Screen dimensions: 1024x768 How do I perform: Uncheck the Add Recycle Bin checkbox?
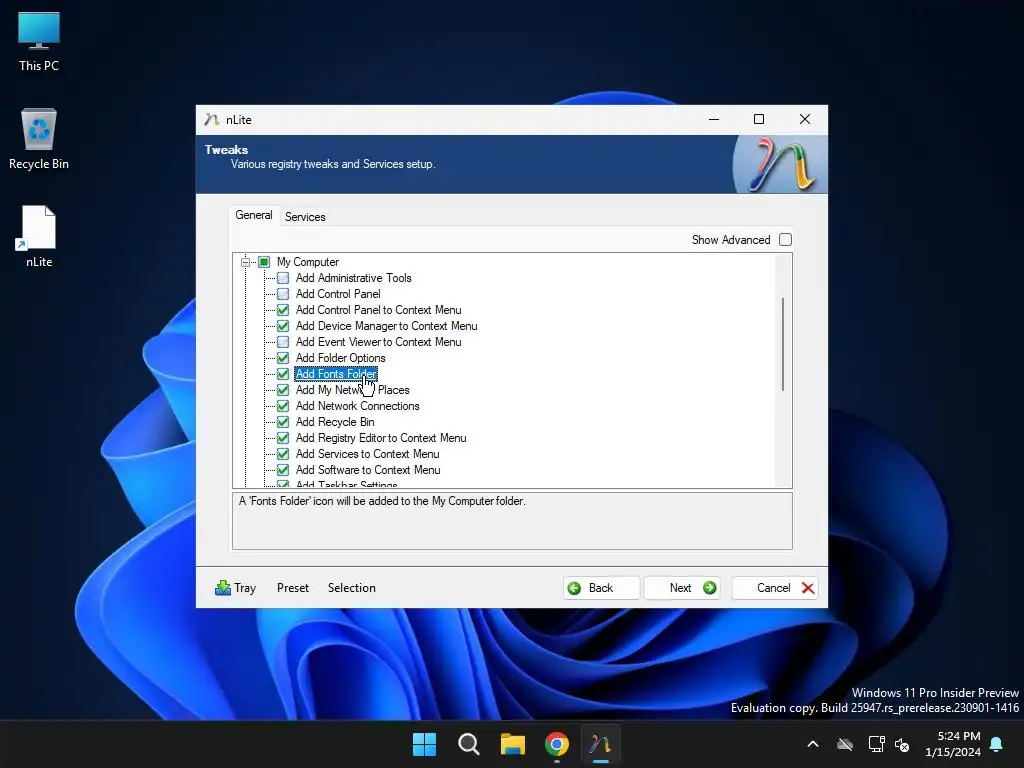(x=283, y=422)
